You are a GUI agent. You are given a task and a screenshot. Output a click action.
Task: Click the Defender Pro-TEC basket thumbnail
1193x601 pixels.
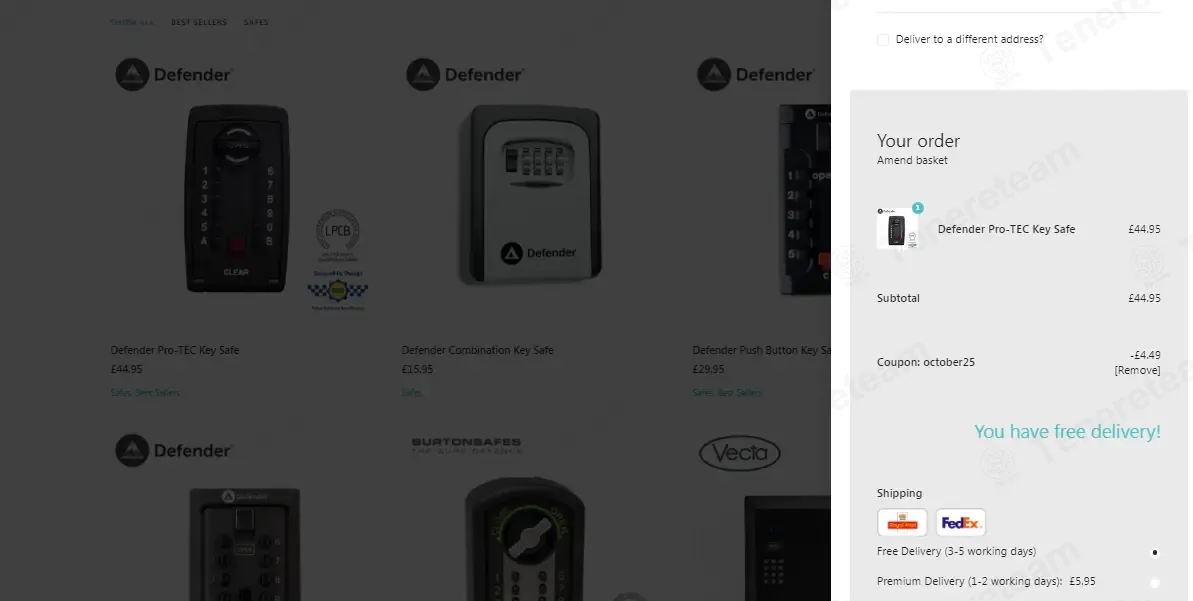[x=898, y=228]
